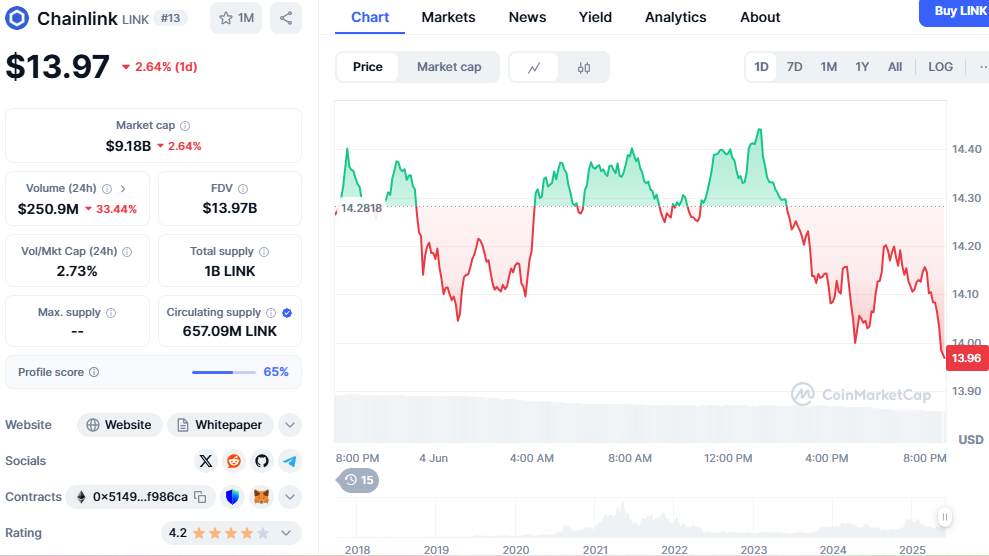This screenshot has width=989, height=556.
Task: Add token to MetaMask fox icon
Action: [261, 497]
